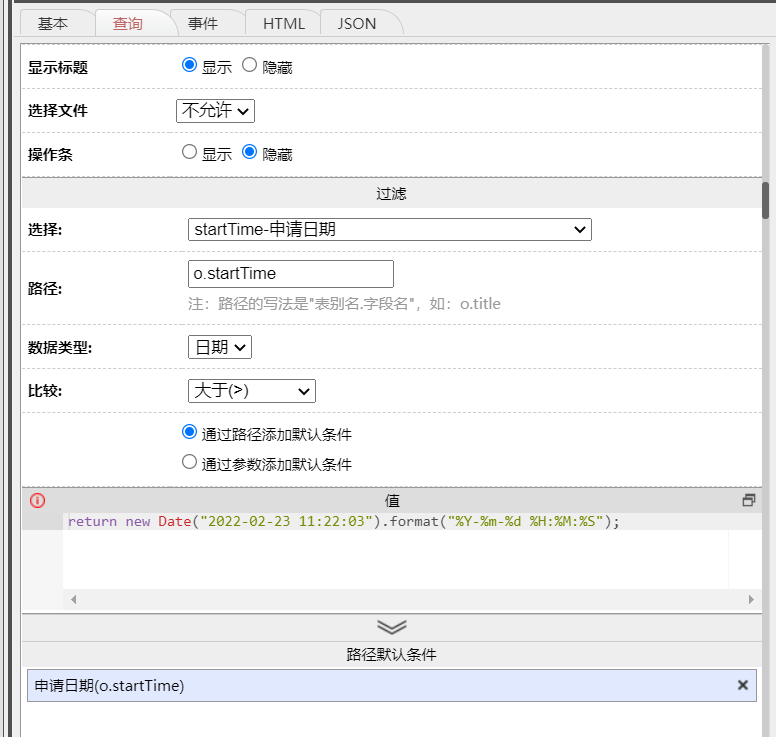
Task: Open the 事件 tab
Action: pyautogui.click(x=203, y=23)
